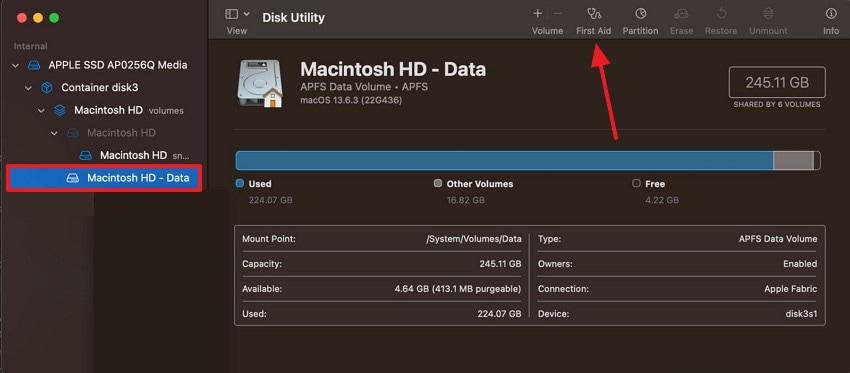Click the 245.11 GB capacity box
850x373 pixels.
click(777, 82)
